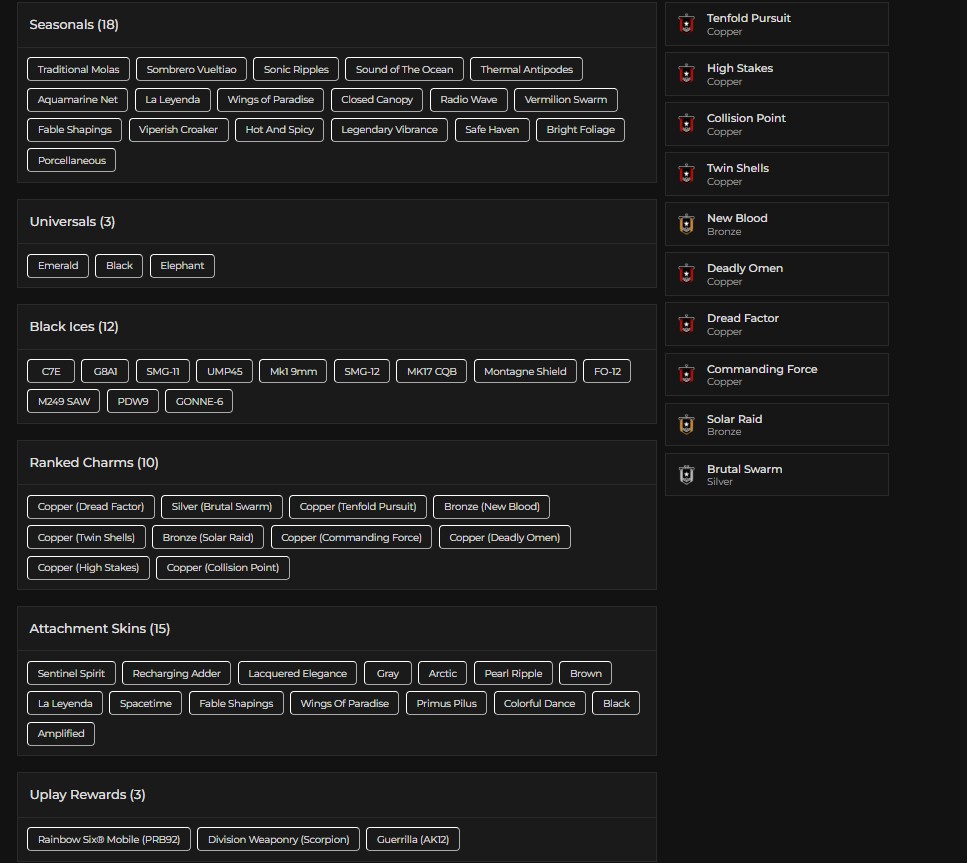
Task: Click the Commanding Force rank badge icon
Action: [x=686, y=374]
